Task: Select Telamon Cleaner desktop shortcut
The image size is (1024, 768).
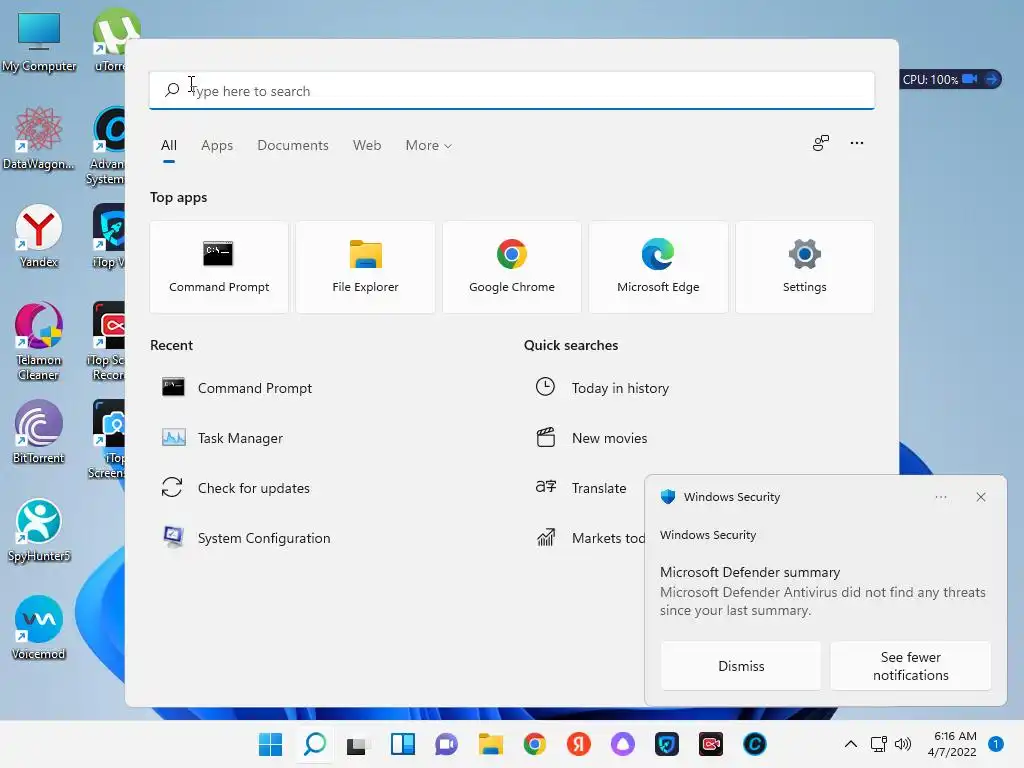Action: [x=39, y=342]
